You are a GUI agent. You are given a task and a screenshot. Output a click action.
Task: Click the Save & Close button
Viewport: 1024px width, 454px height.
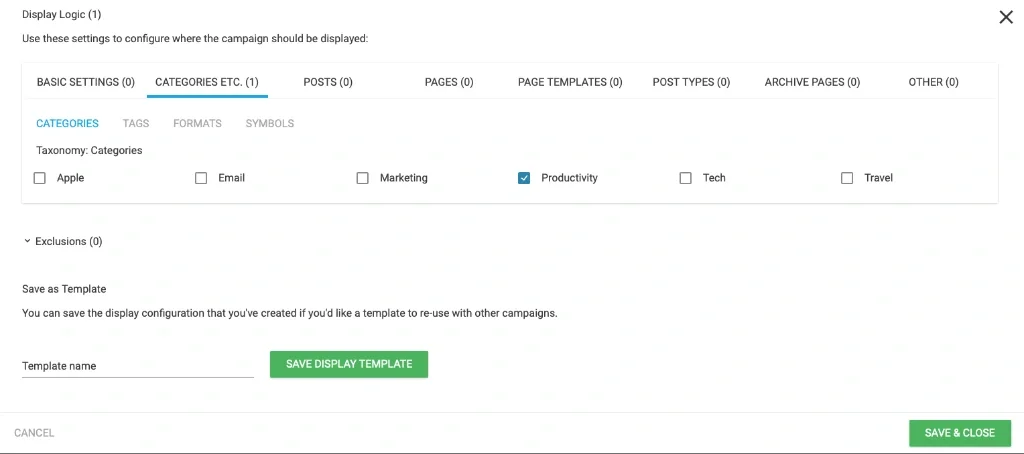tap(959, 433)
